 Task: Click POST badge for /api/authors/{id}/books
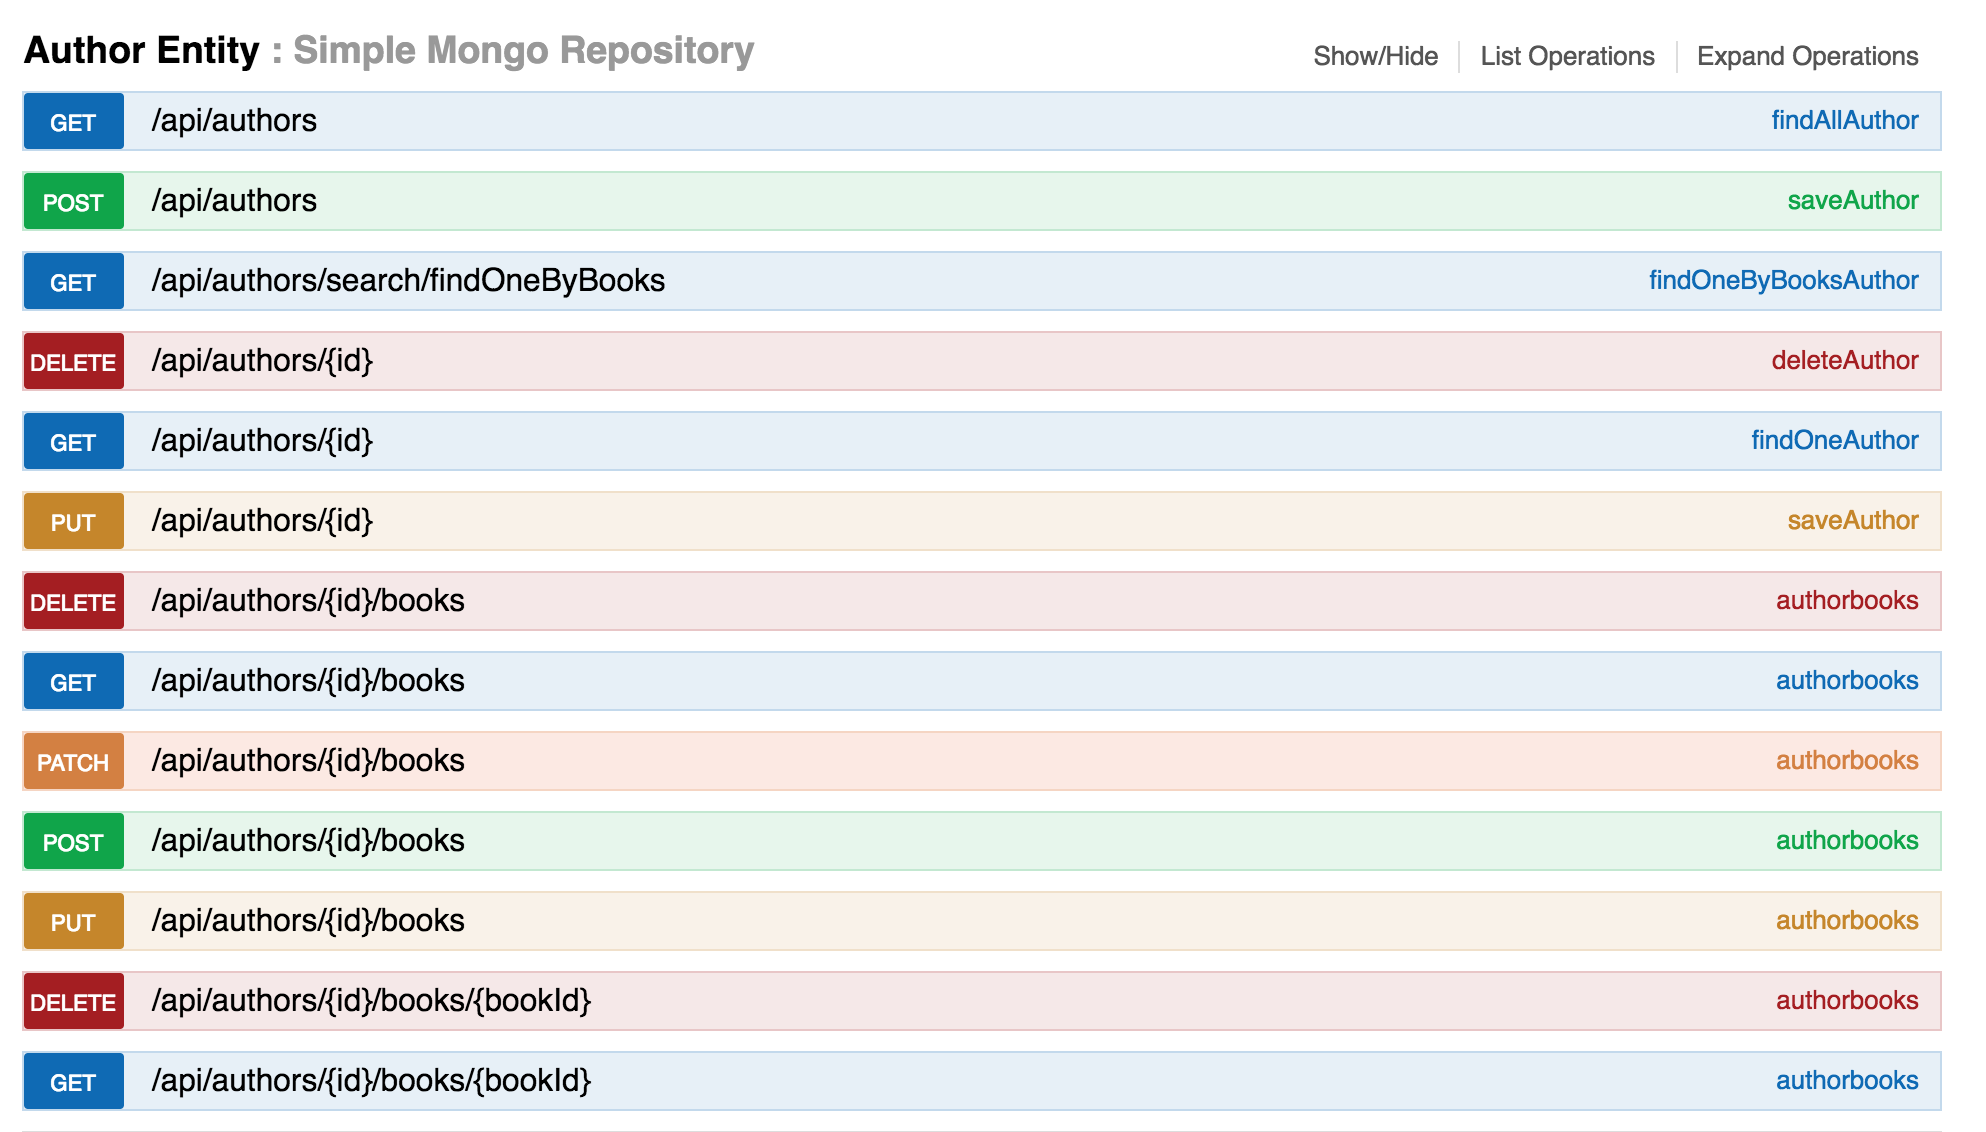point(74,841)
